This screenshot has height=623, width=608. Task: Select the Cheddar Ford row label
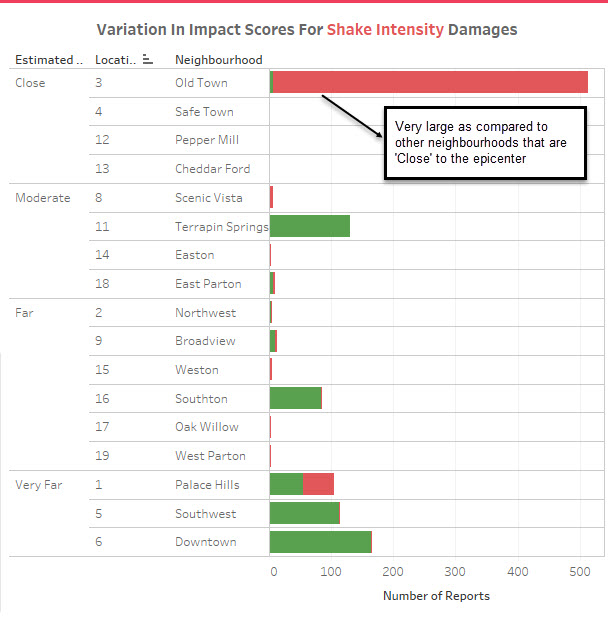(213, 168)
